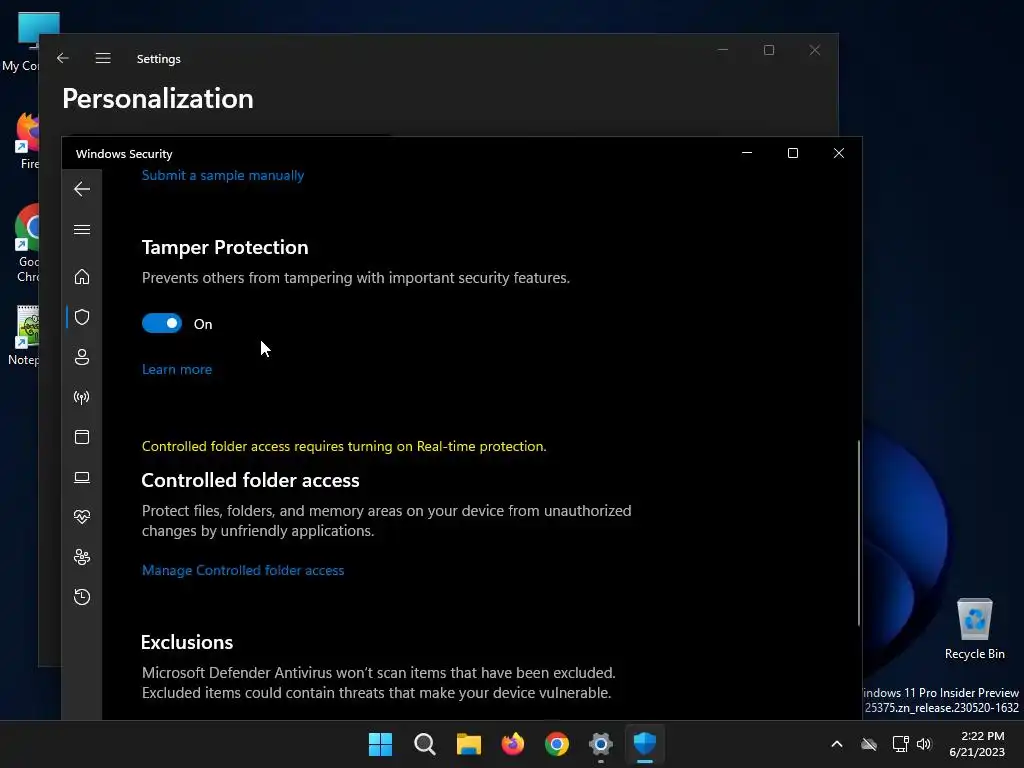The height and width of the screenshot is (768, 1024).
Task: Launch Firefox from taskbar
Action: click(x=513, y=744)
